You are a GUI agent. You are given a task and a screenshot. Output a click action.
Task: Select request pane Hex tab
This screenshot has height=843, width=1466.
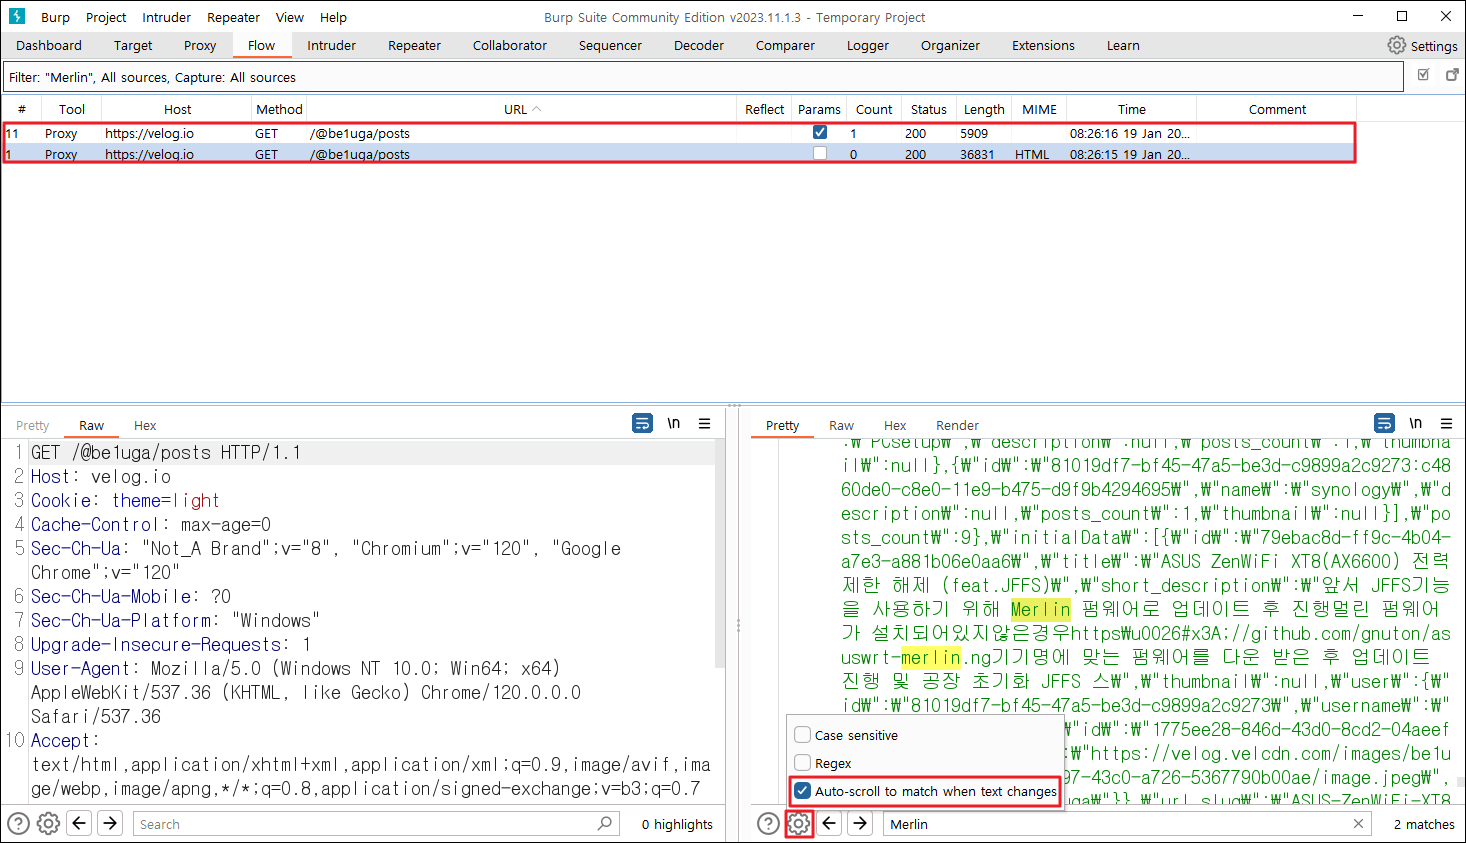pos(145,425)
